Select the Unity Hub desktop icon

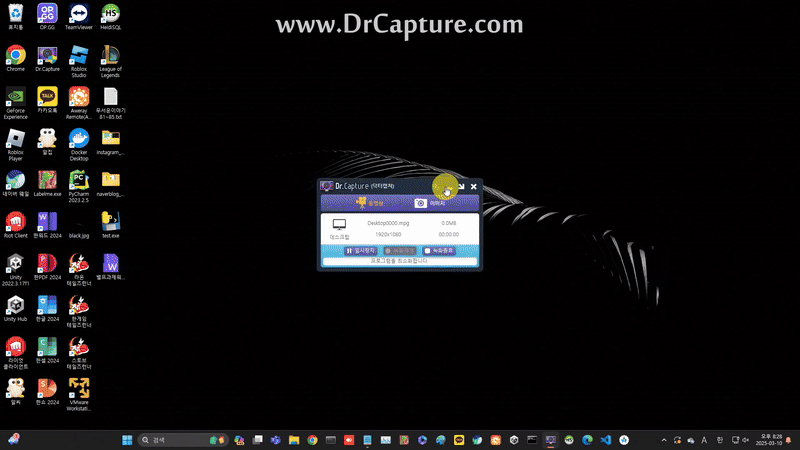click(x=16, y=309)
